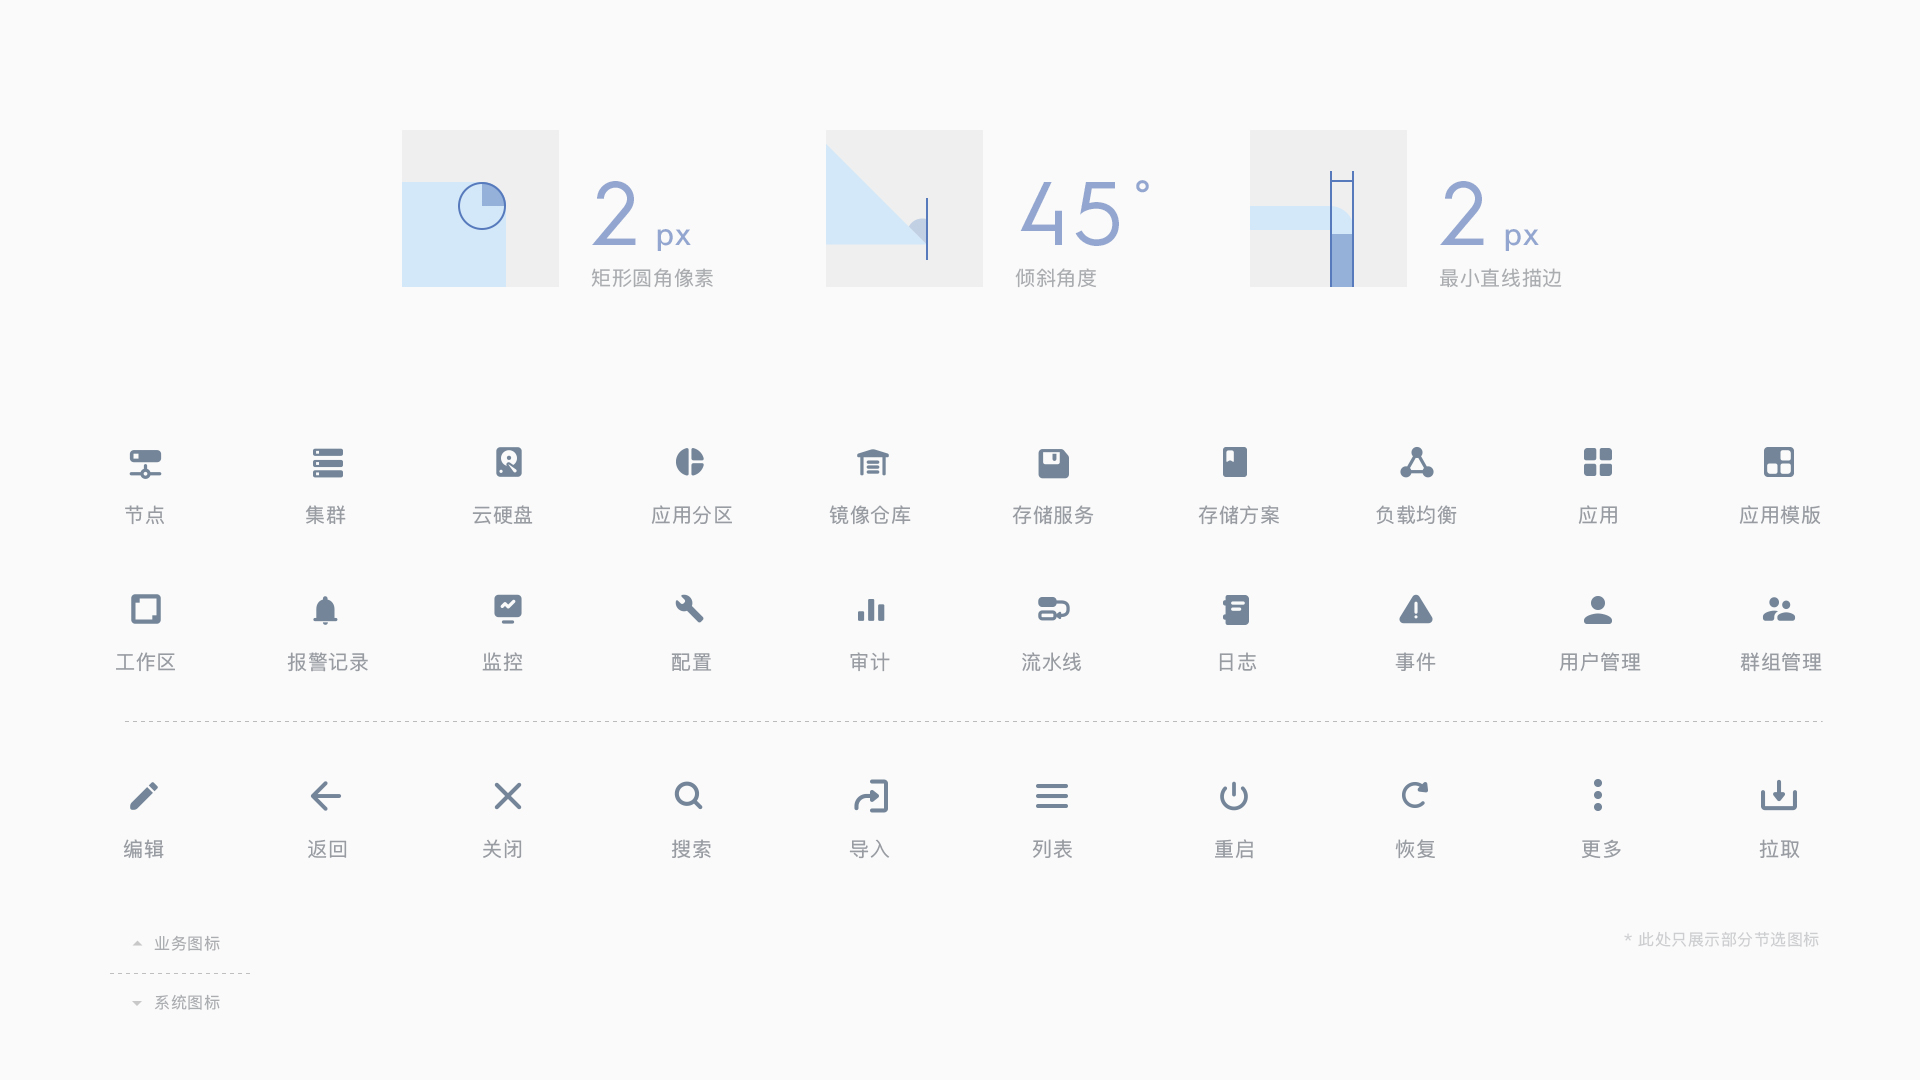Screen dimensions: 1920x1080
Task: Click the 矩形圆角像素 caption
Action: pyautogui.click(x=652, y=278)
